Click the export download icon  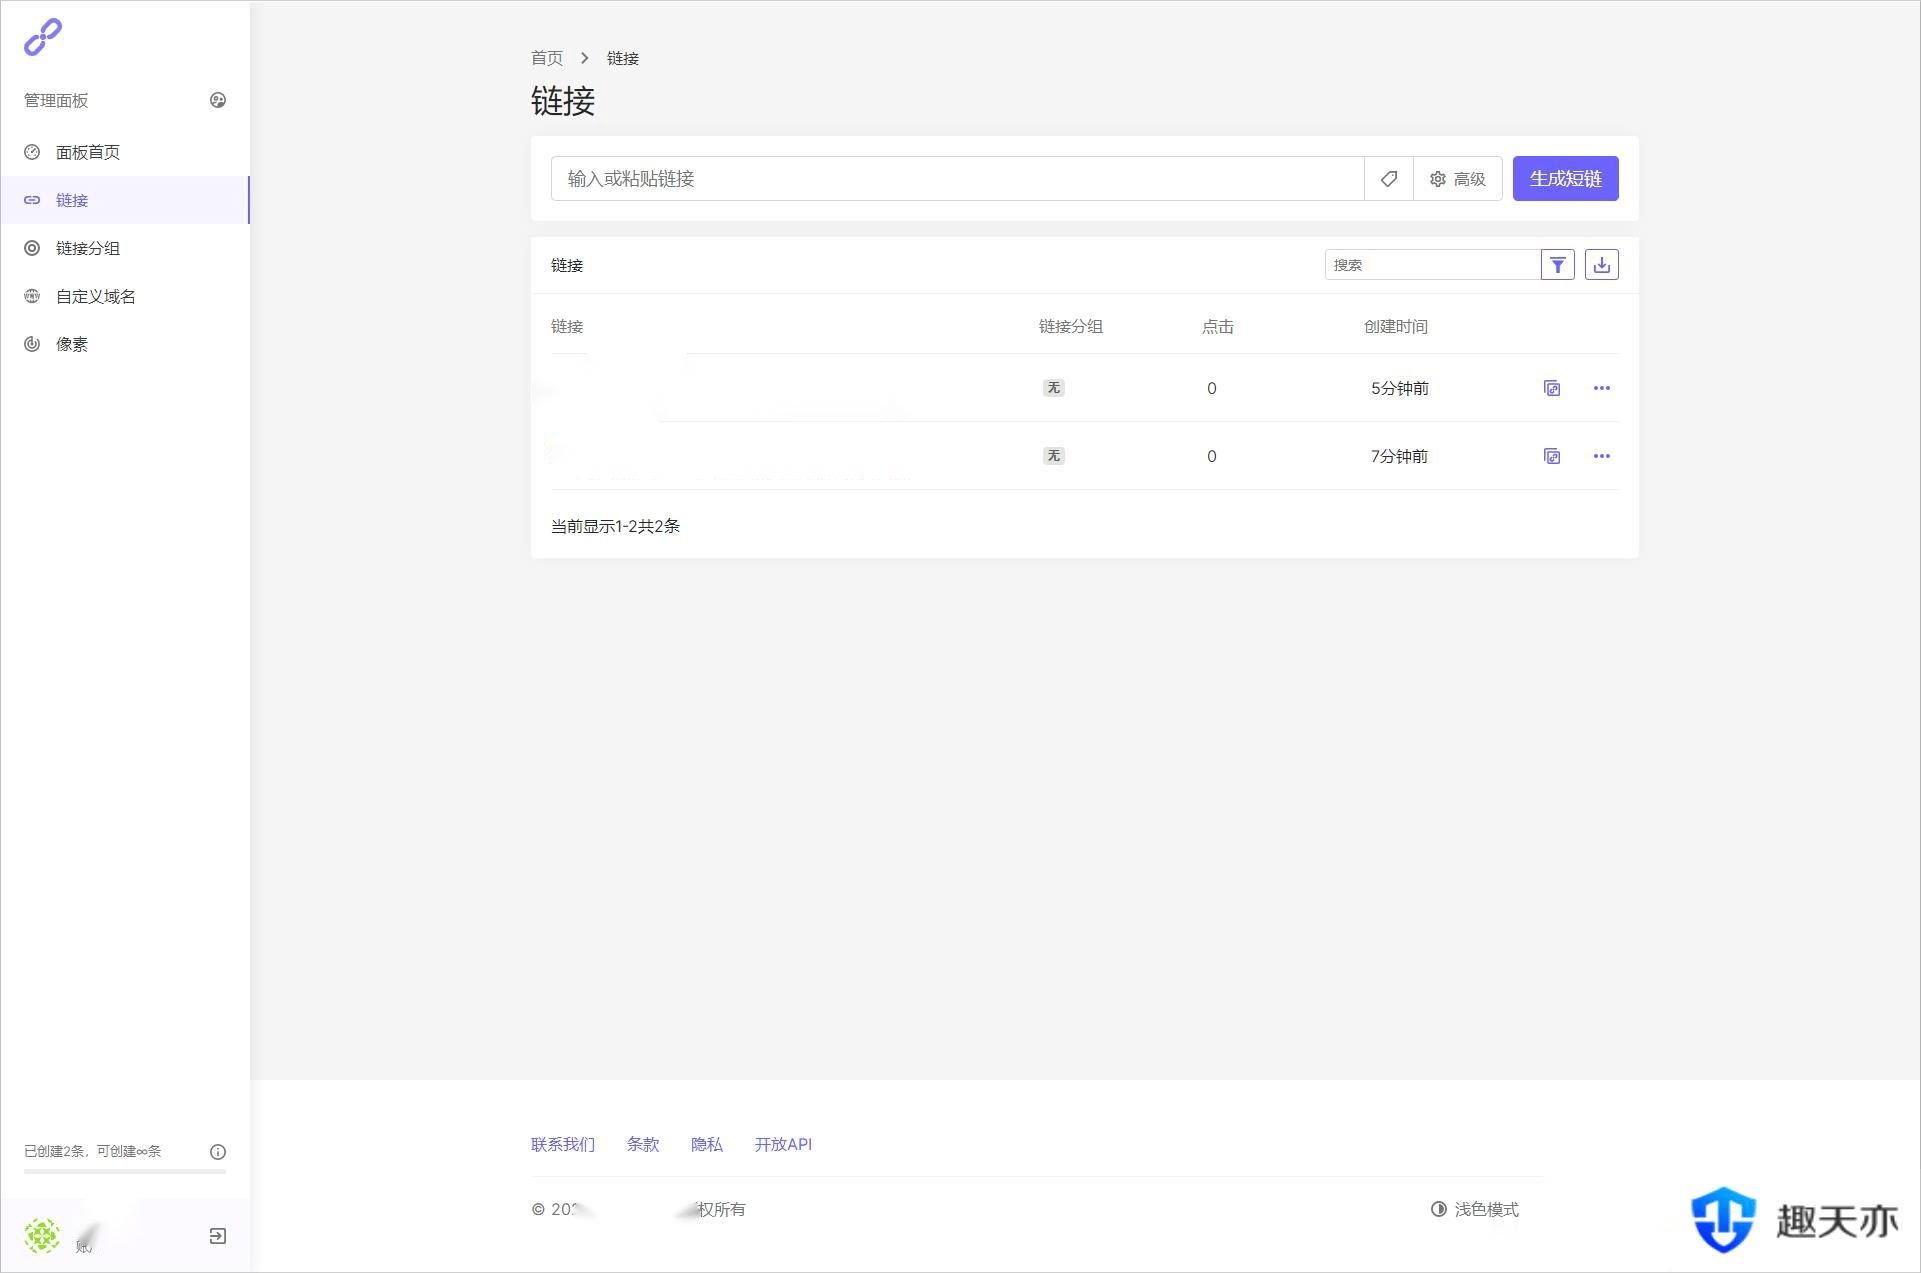click(1601, 265)
